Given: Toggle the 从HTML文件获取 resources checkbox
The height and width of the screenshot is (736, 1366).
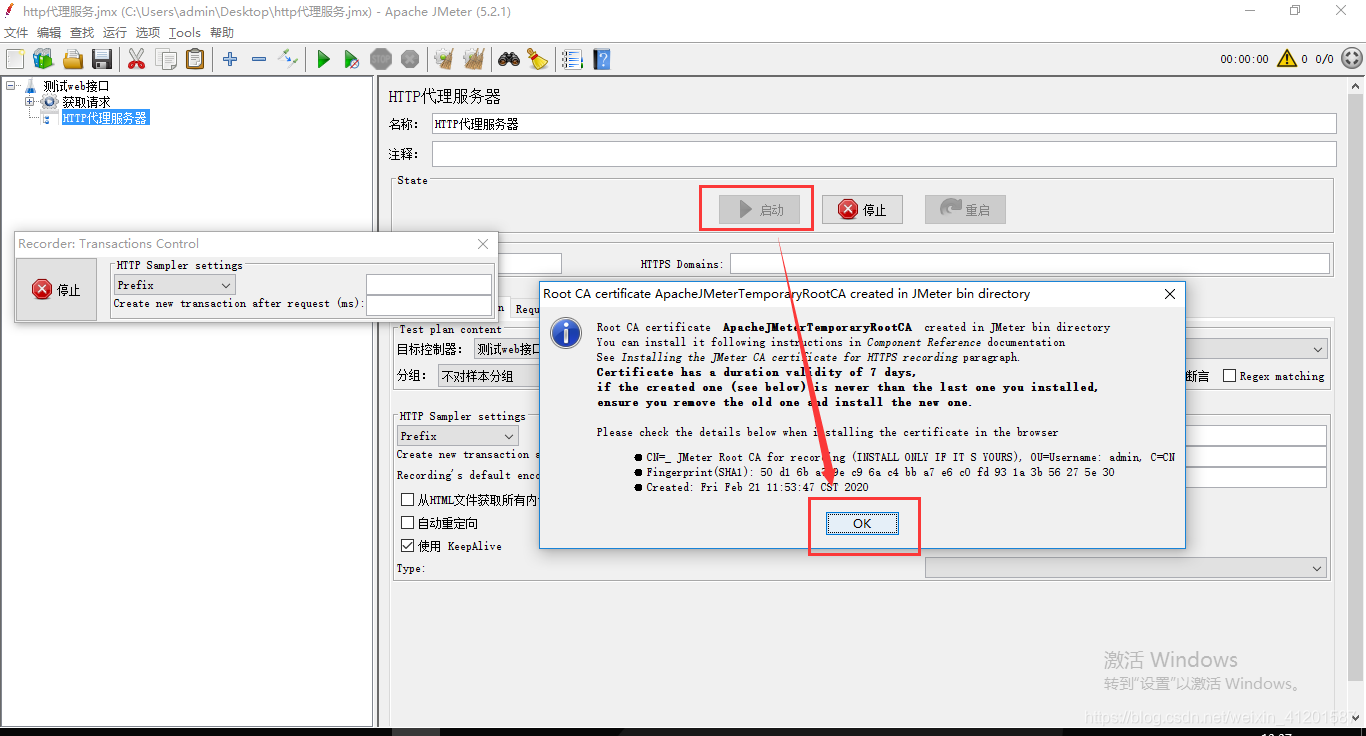Looking at the screenshot, I should [x=407, y=500].
